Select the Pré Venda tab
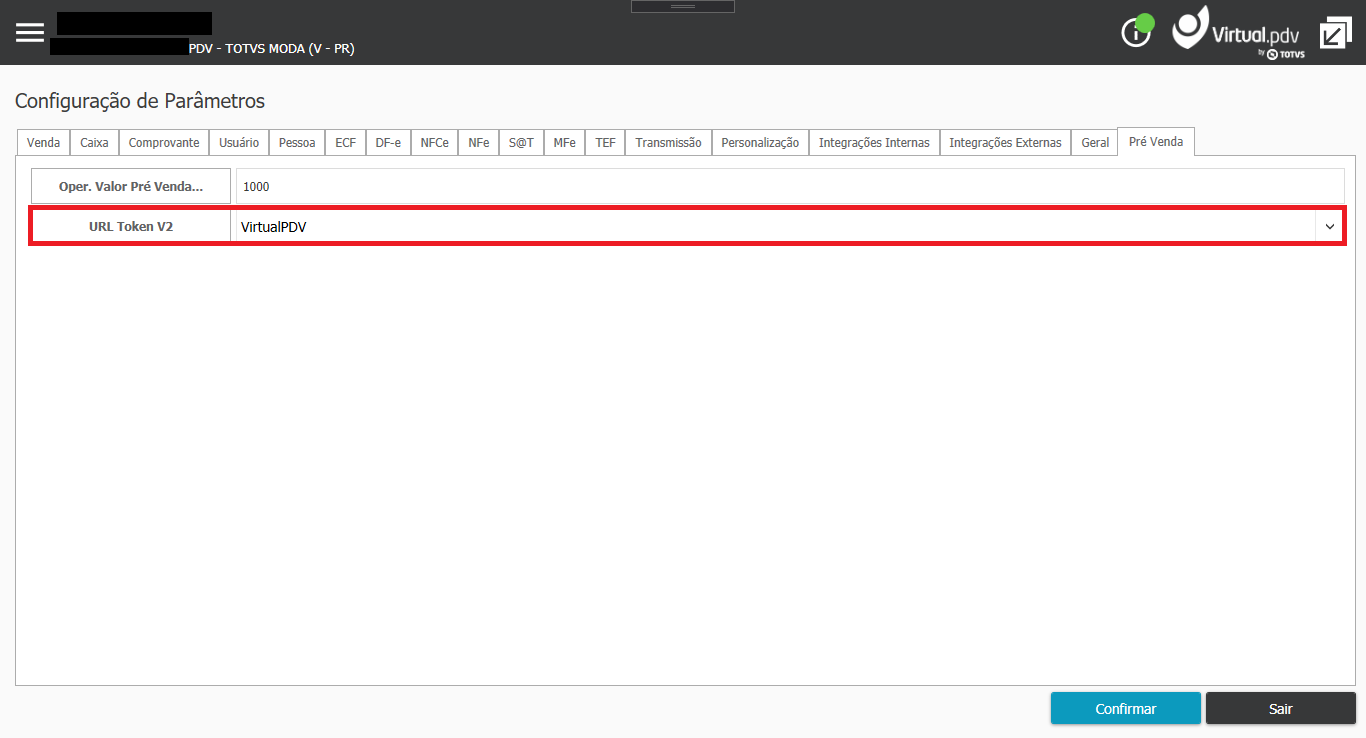 pos(1156,142)
